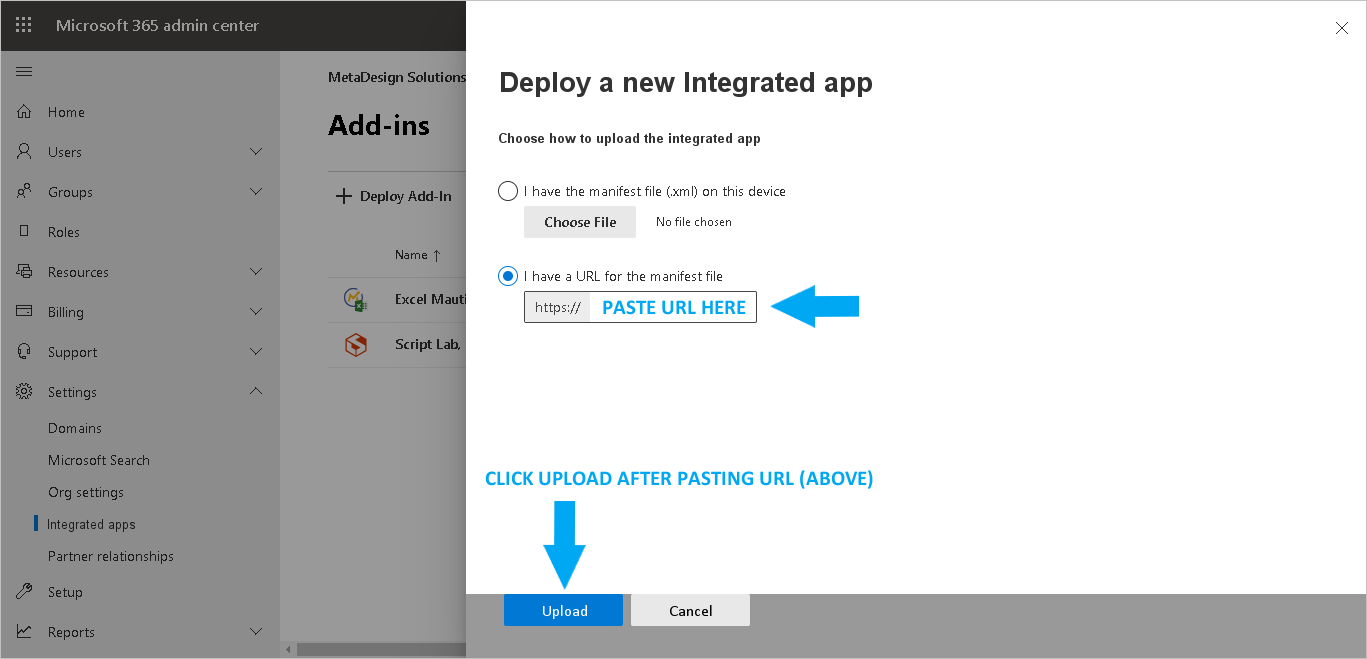Click the Groups people icon
The image size is (1367, 659).
pos(24,192)
